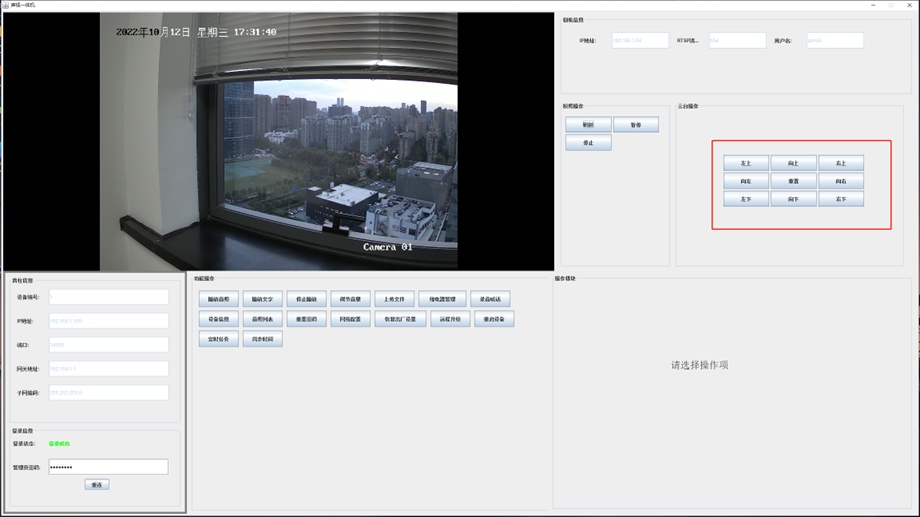The image size is (920, 517).
Task: Move camera with the 右下 (lower-right) button
Action: (840, 199)
